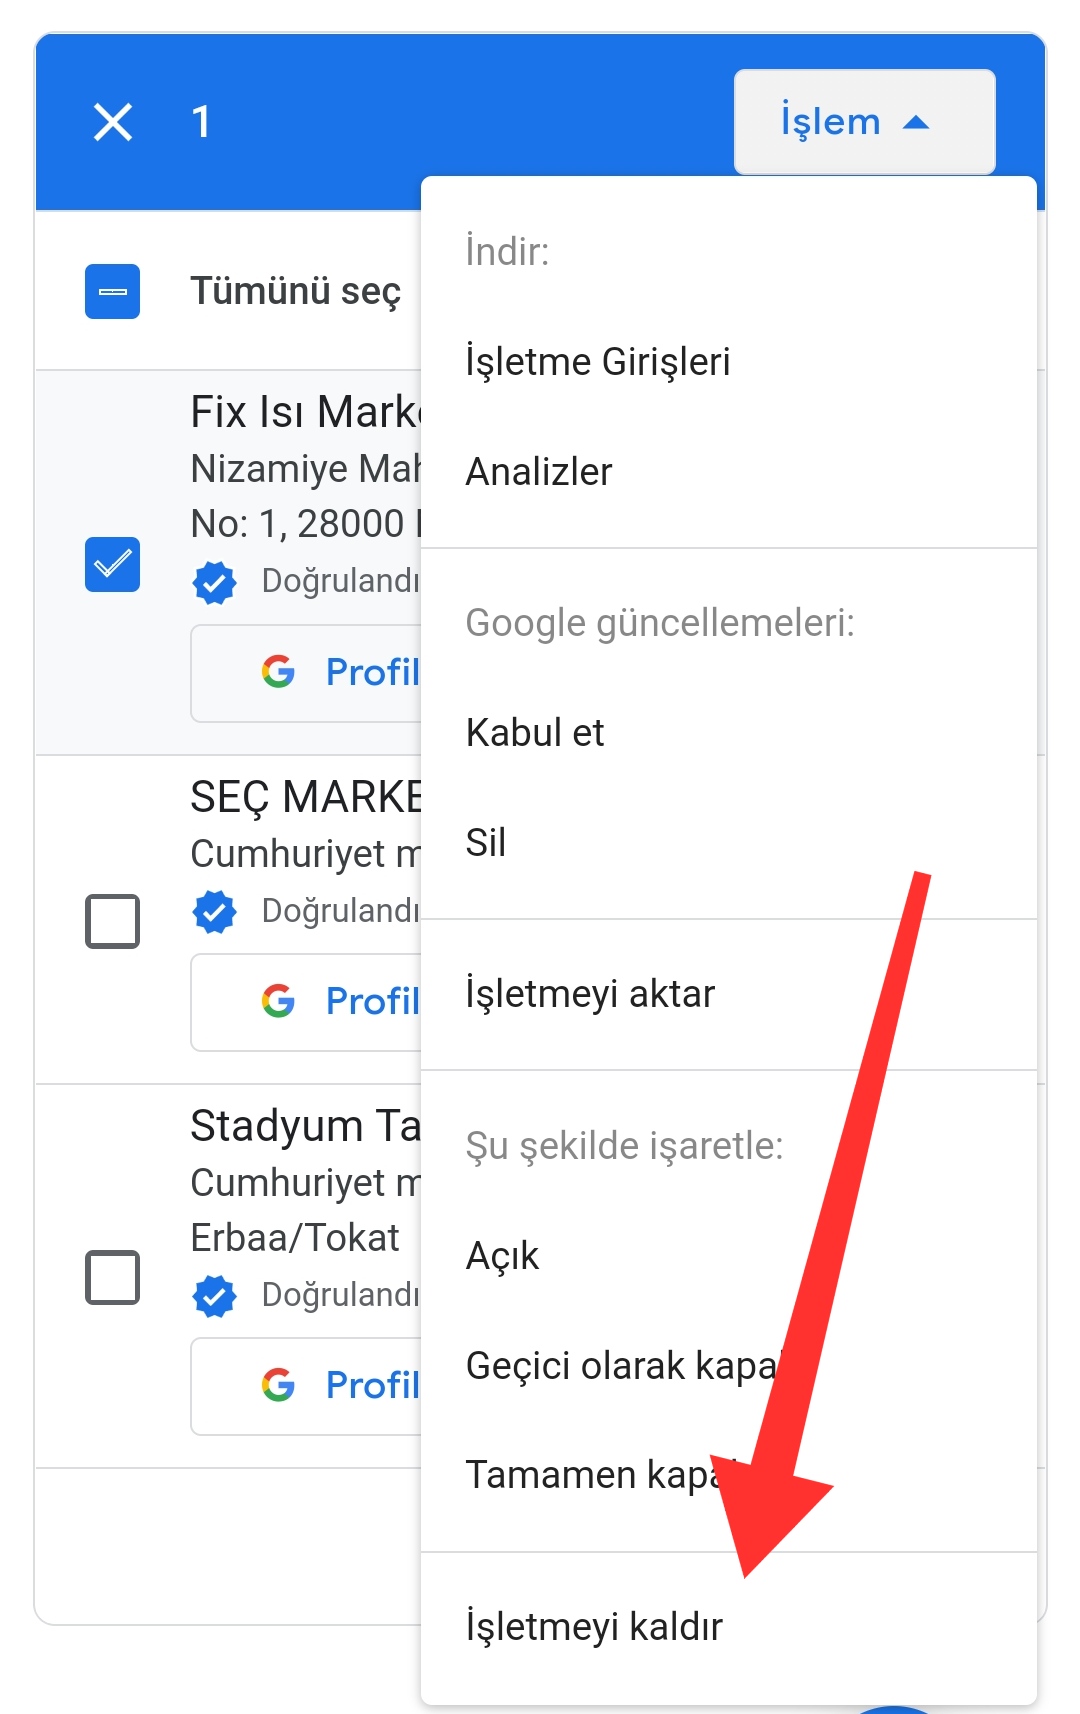Click Stadyum listing's verified badge icon

click(x=214, y=1295)
